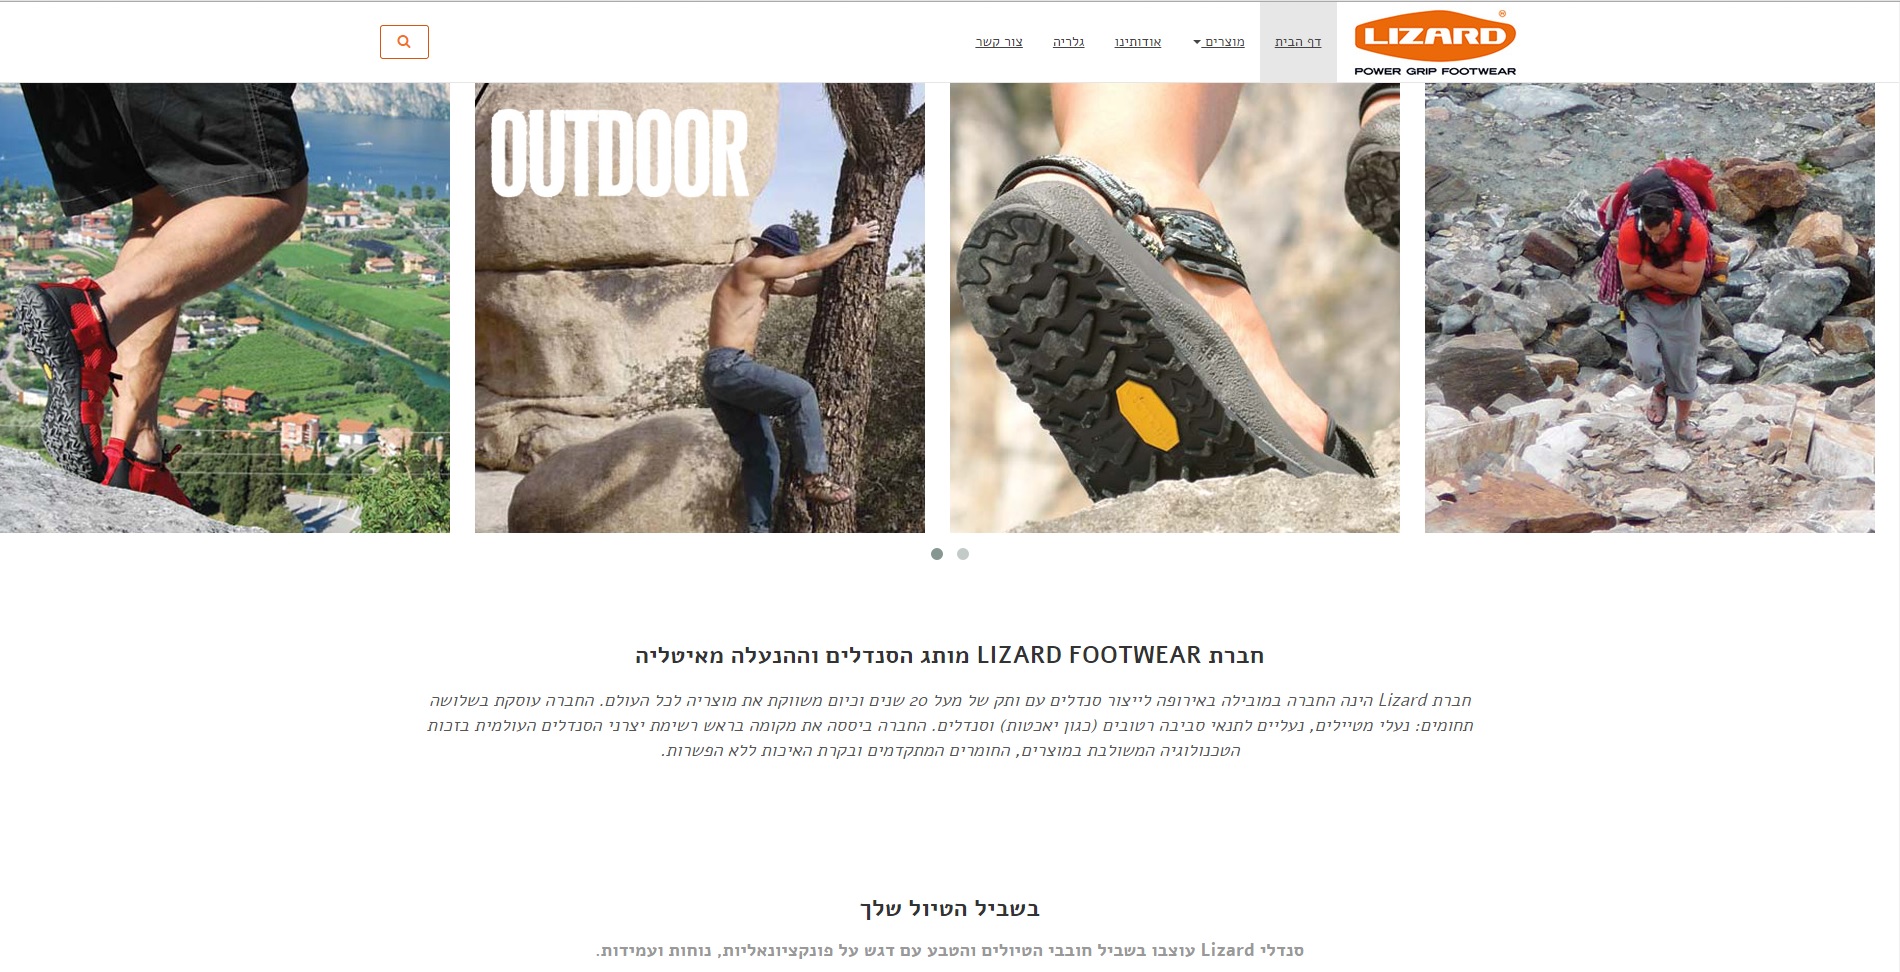Click the hiker on rocks image
The height and width of the screenshot is (972, 1900).
1650,308
